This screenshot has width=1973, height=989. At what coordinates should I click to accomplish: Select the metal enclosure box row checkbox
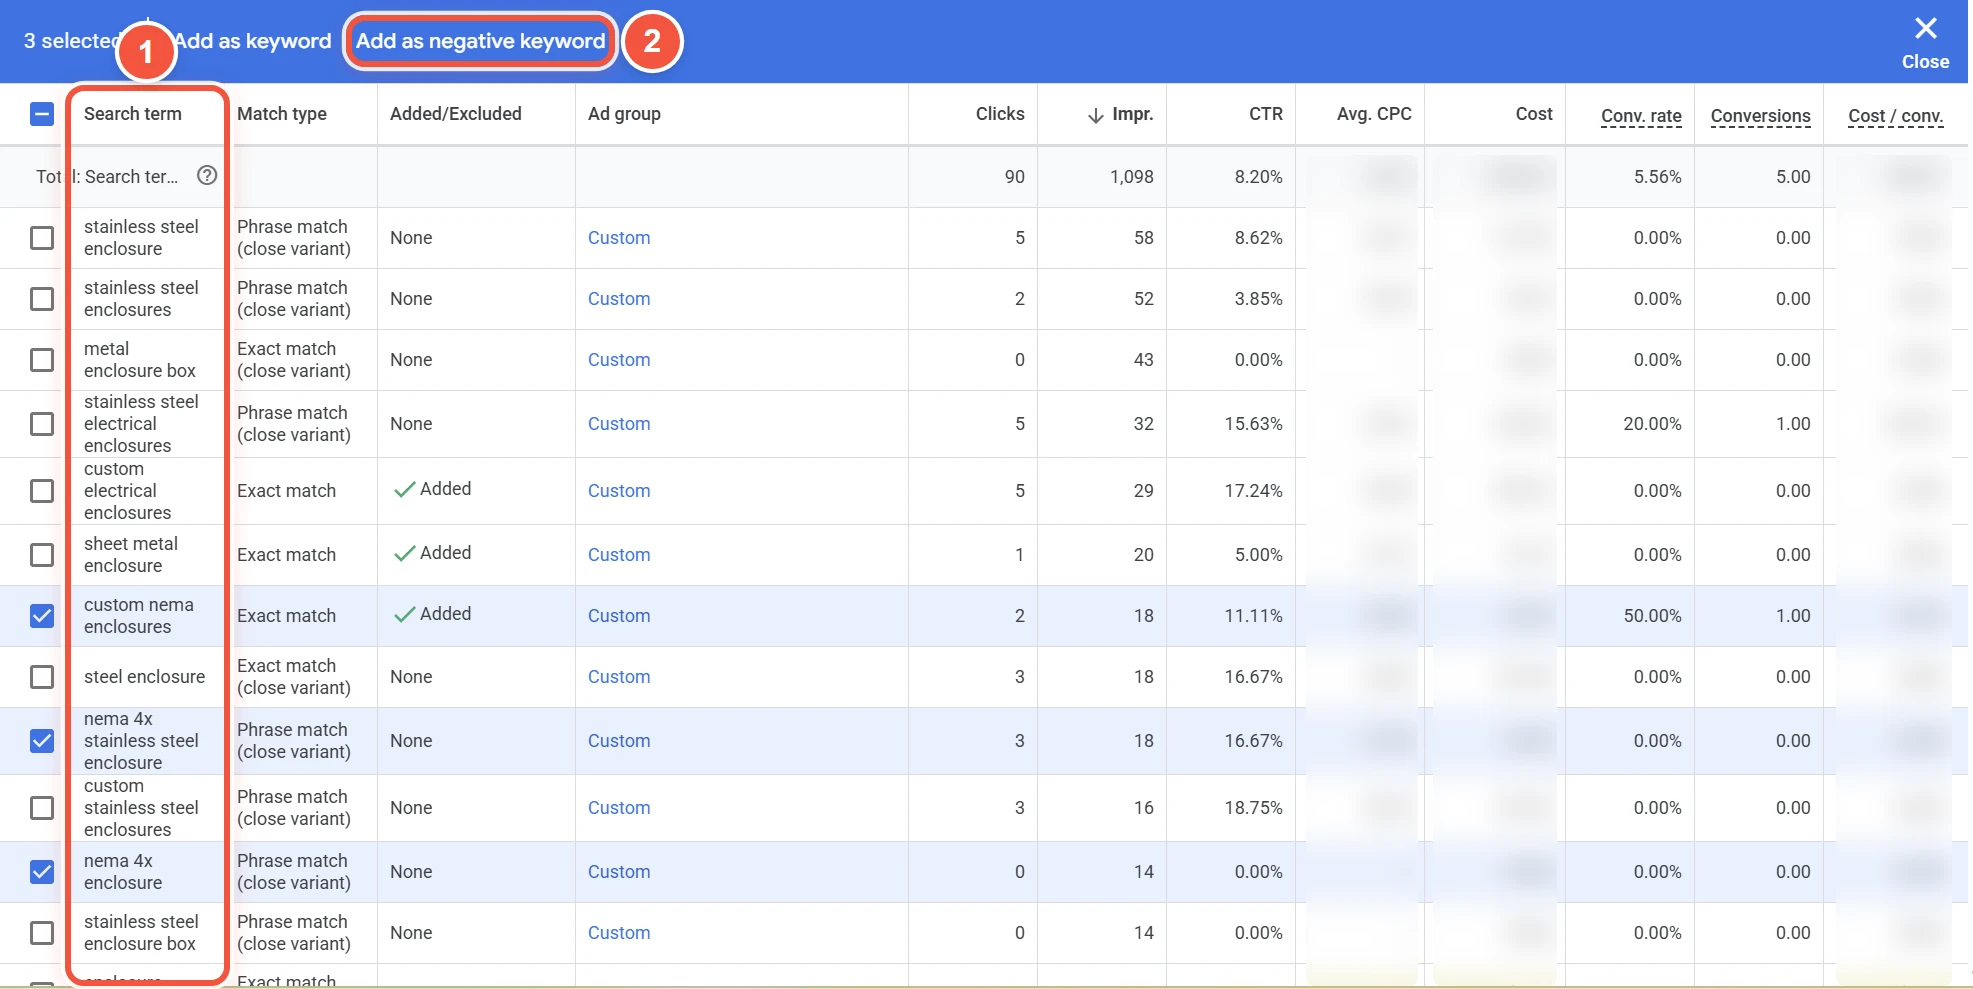pos(42,360)
